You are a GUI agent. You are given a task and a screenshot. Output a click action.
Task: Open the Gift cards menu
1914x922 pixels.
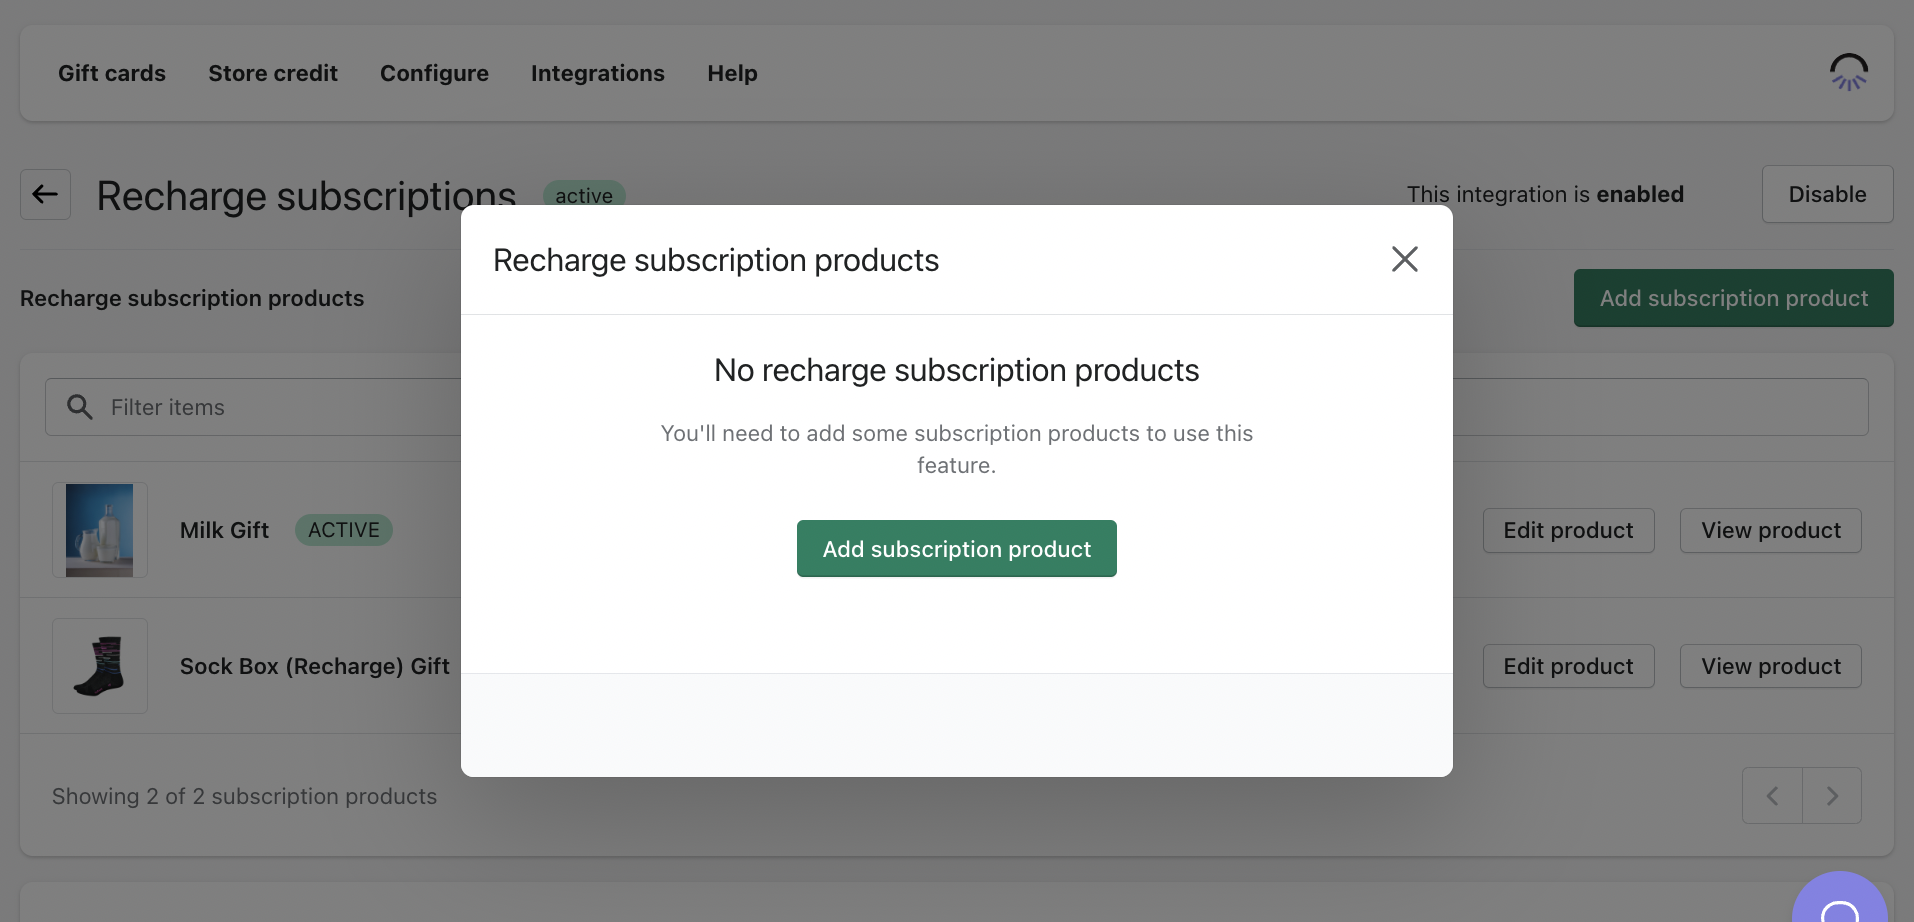pos(112,73)
